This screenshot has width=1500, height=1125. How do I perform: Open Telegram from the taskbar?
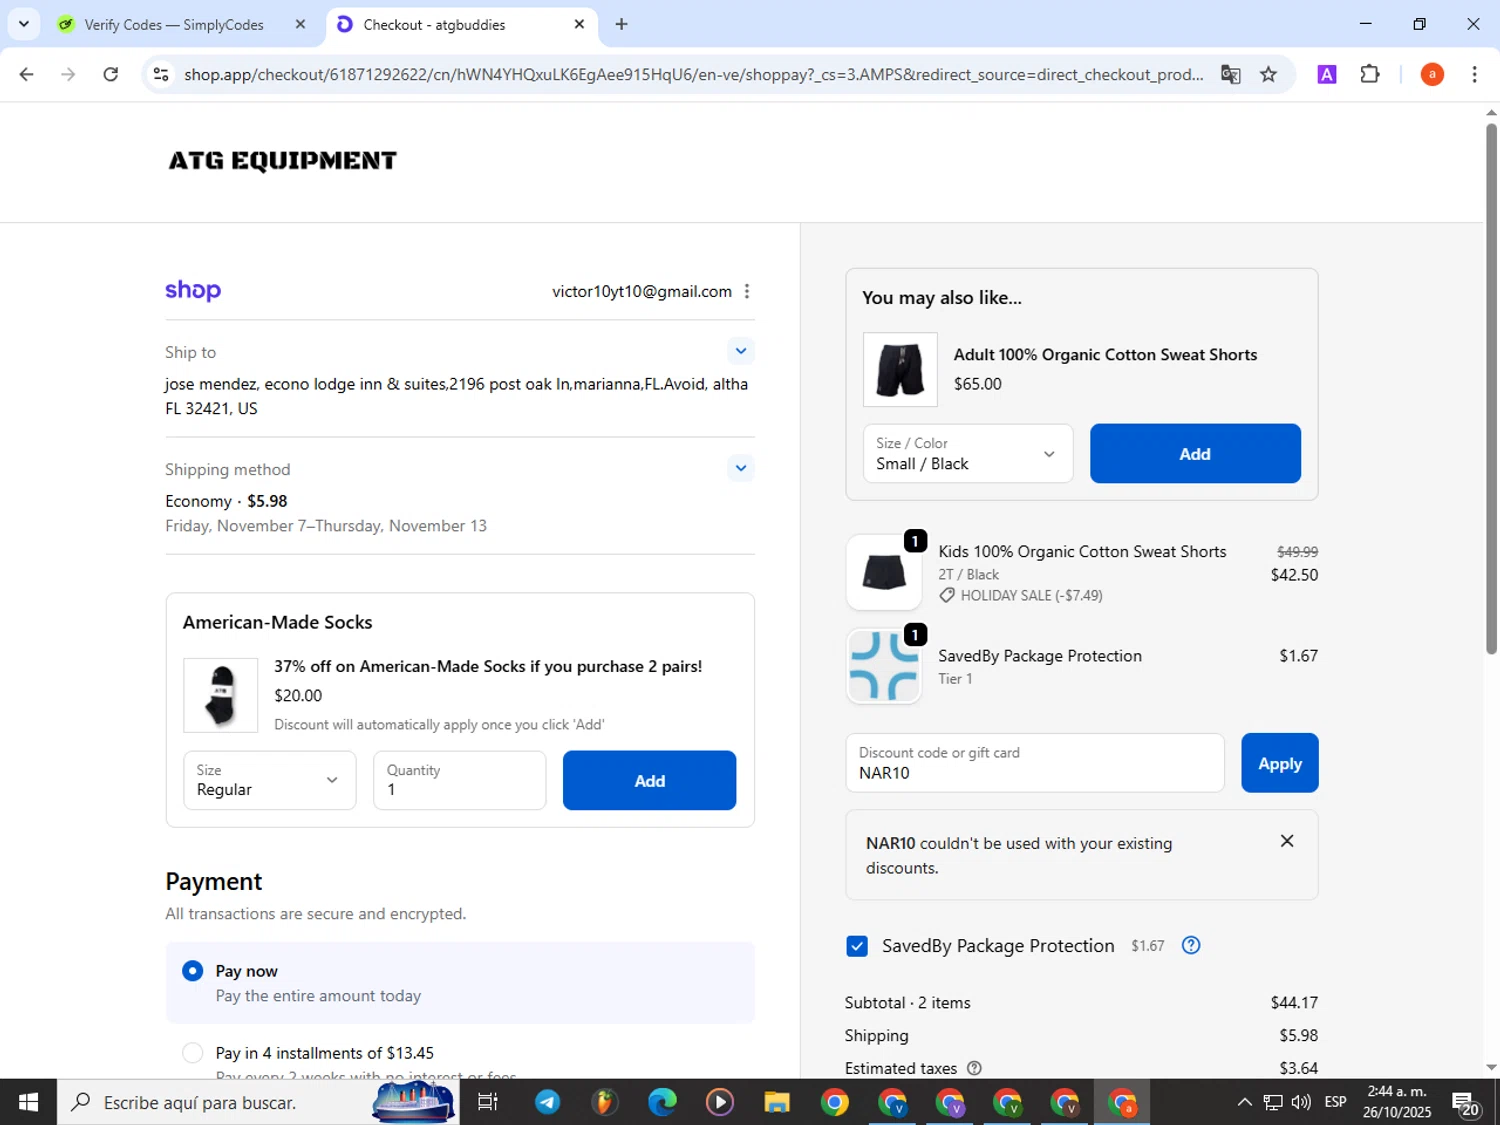point(547,1102)
